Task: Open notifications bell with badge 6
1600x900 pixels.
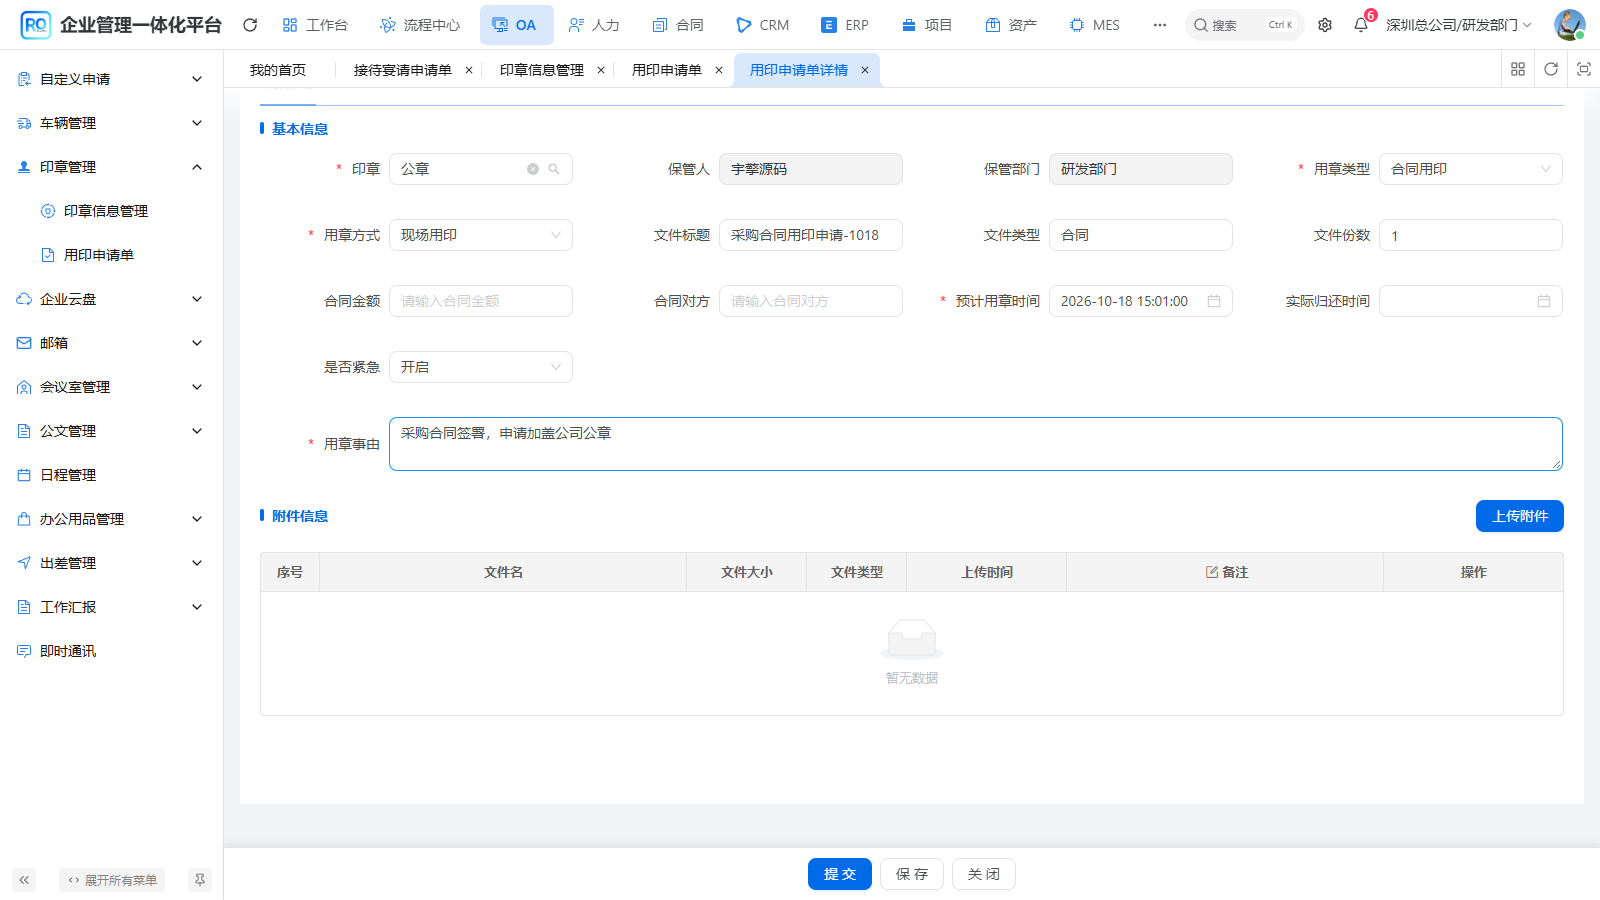Action: [1361, 25]
